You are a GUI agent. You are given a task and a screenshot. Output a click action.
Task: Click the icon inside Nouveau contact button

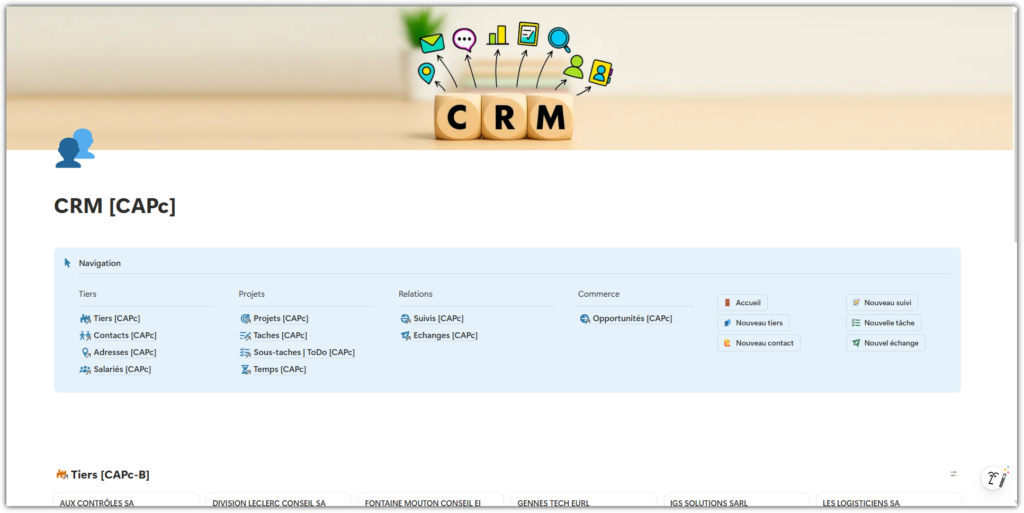(727, 343)
